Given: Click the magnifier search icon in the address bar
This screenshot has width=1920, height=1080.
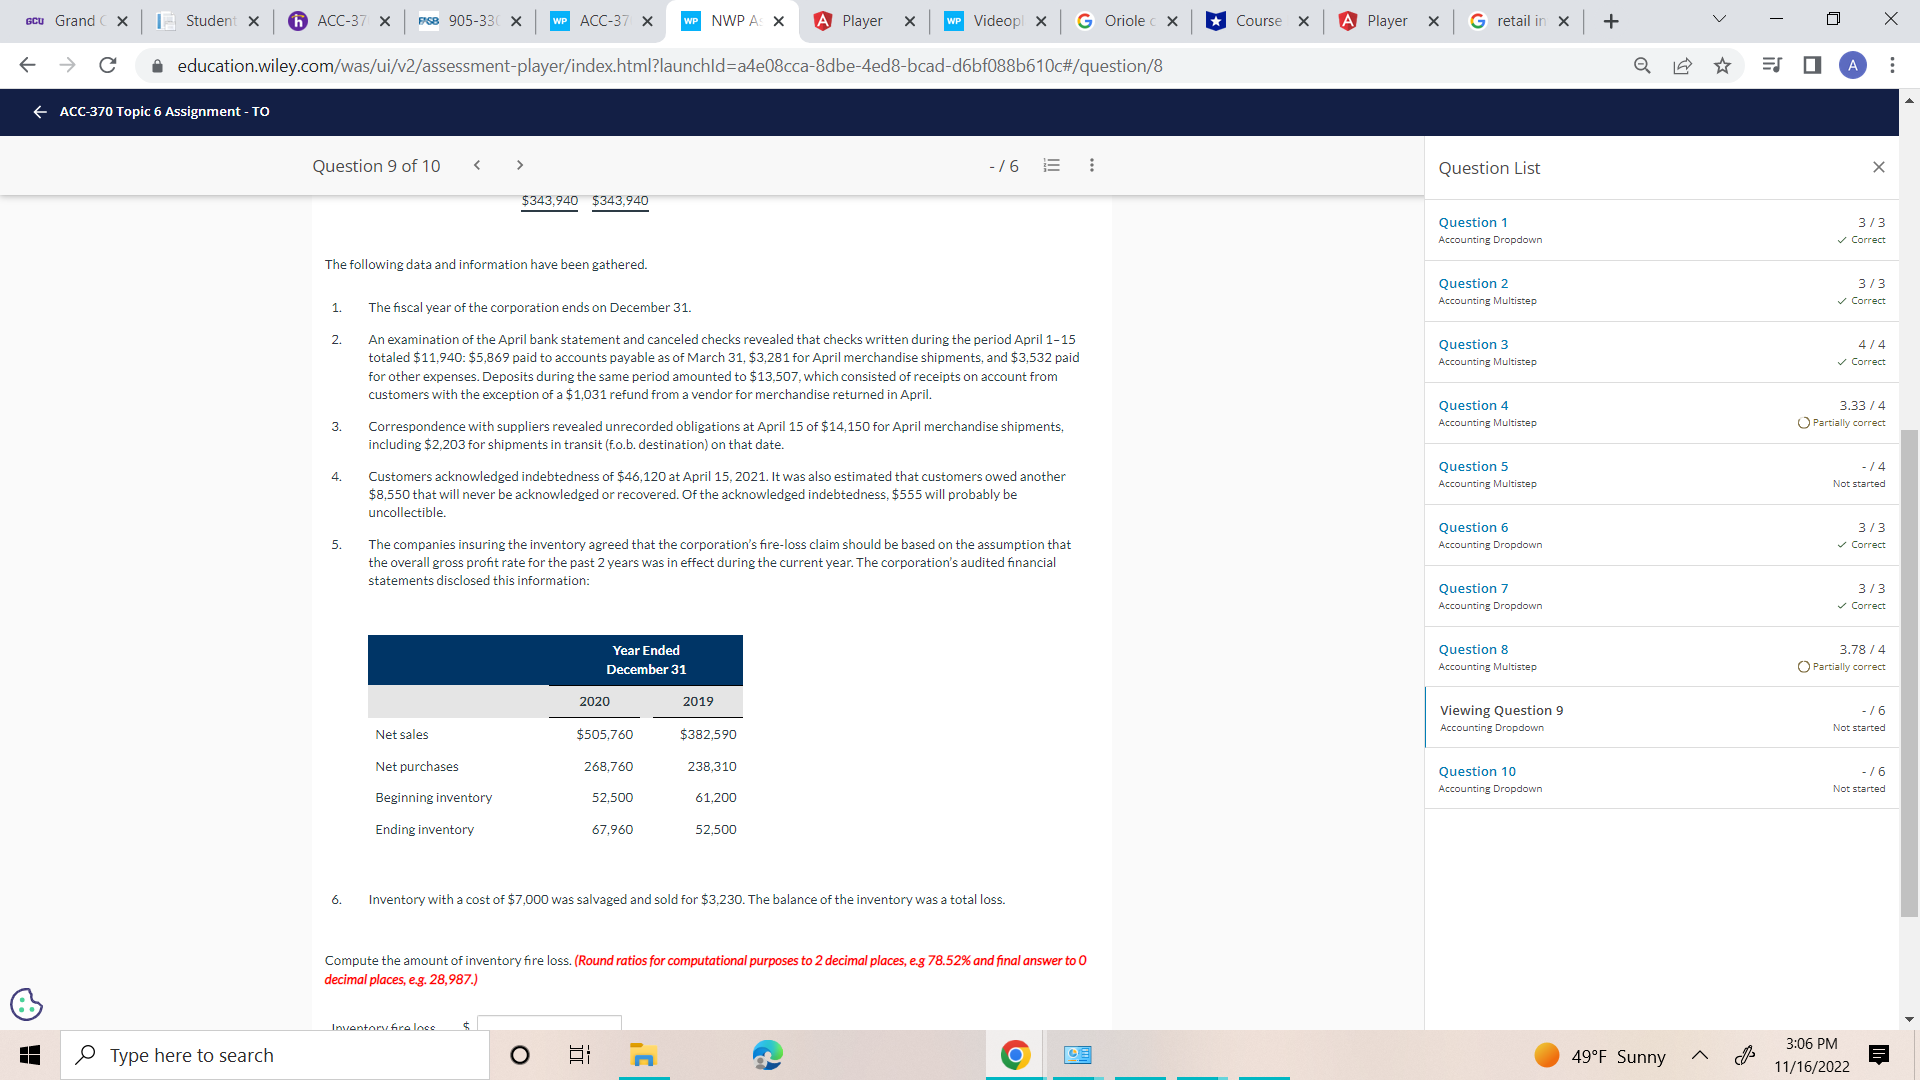Looking at the screenshot, I should [x=1642, y=65].
